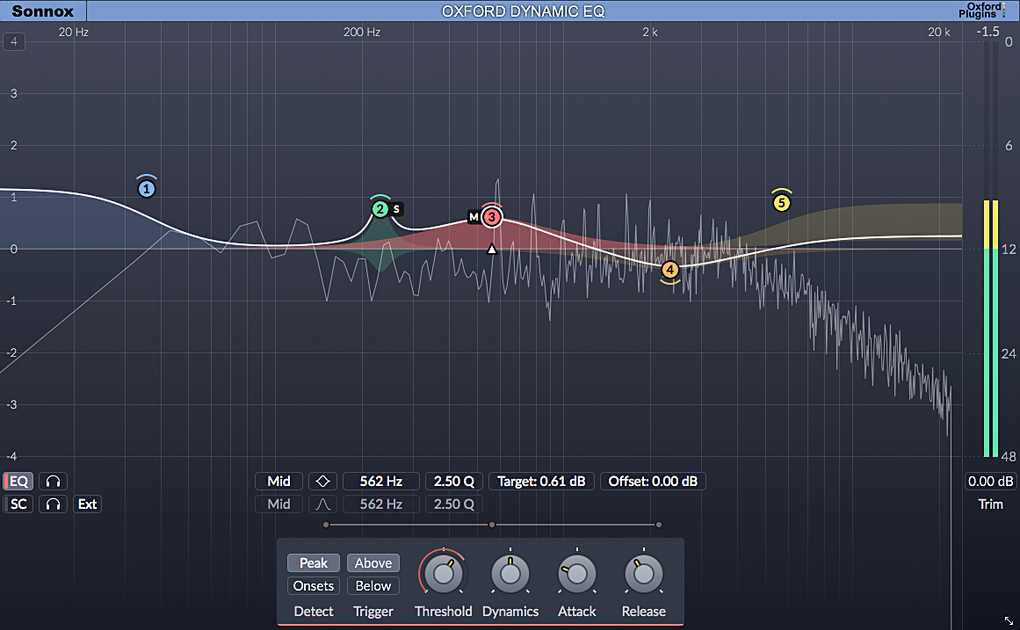Open the EQ Mid channel selector
The image size is (1020, 630).
click(278, 481)
